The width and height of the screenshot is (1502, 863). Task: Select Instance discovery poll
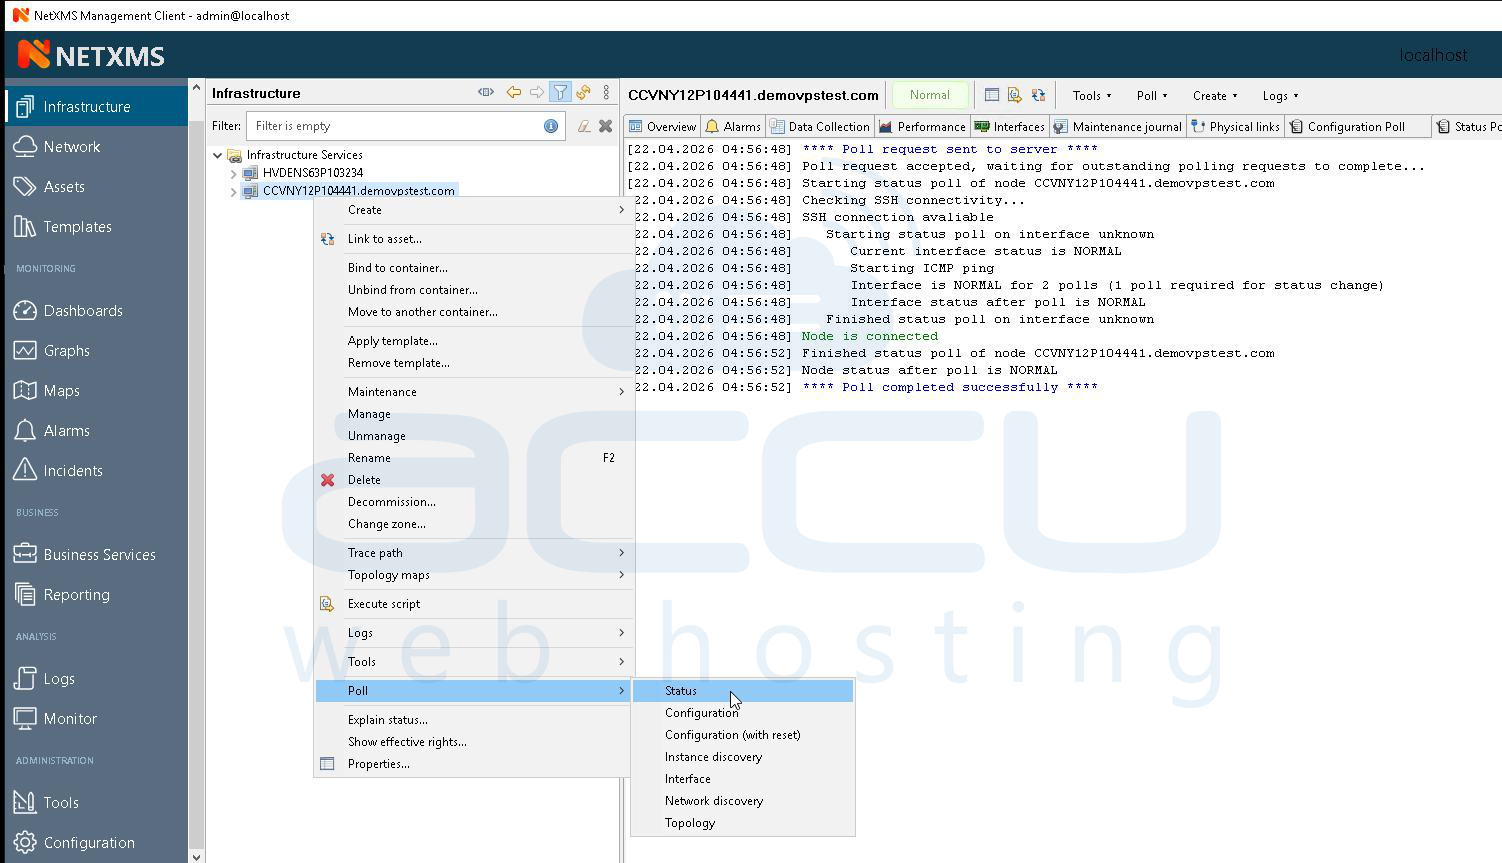coord(743,757)
